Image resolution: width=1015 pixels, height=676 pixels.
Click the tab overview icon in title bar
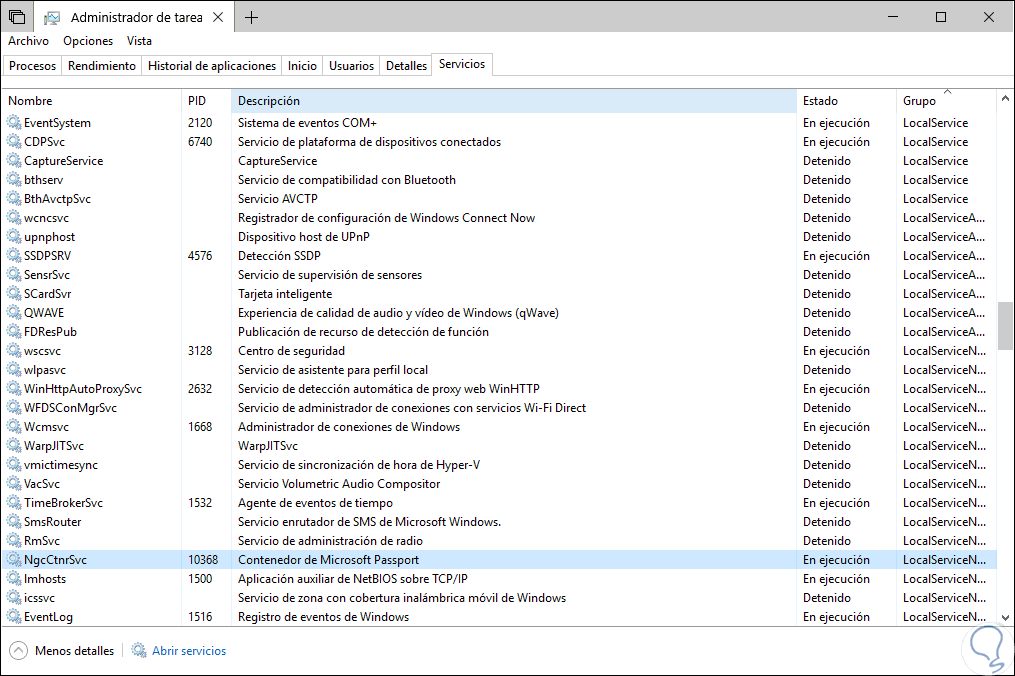[x=17, y=17]
